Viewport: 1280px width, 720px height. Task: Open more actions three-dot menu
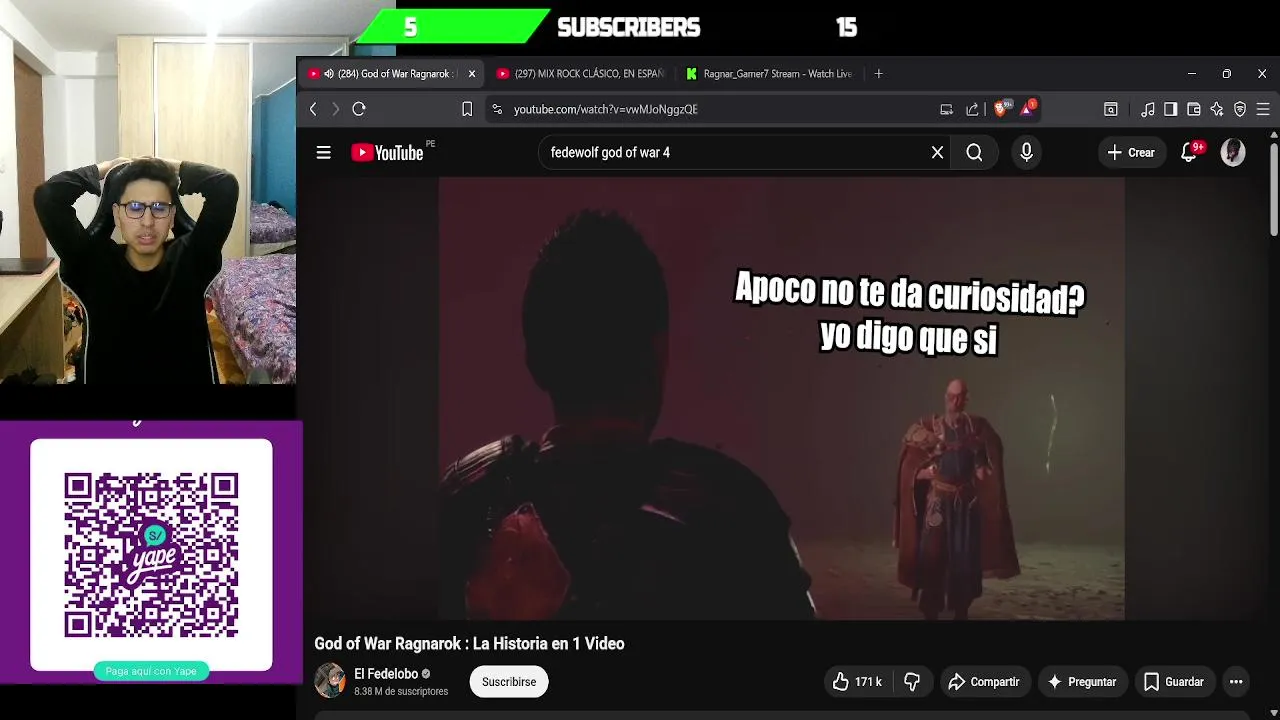pyautogui.click(x=1236, y=682)
